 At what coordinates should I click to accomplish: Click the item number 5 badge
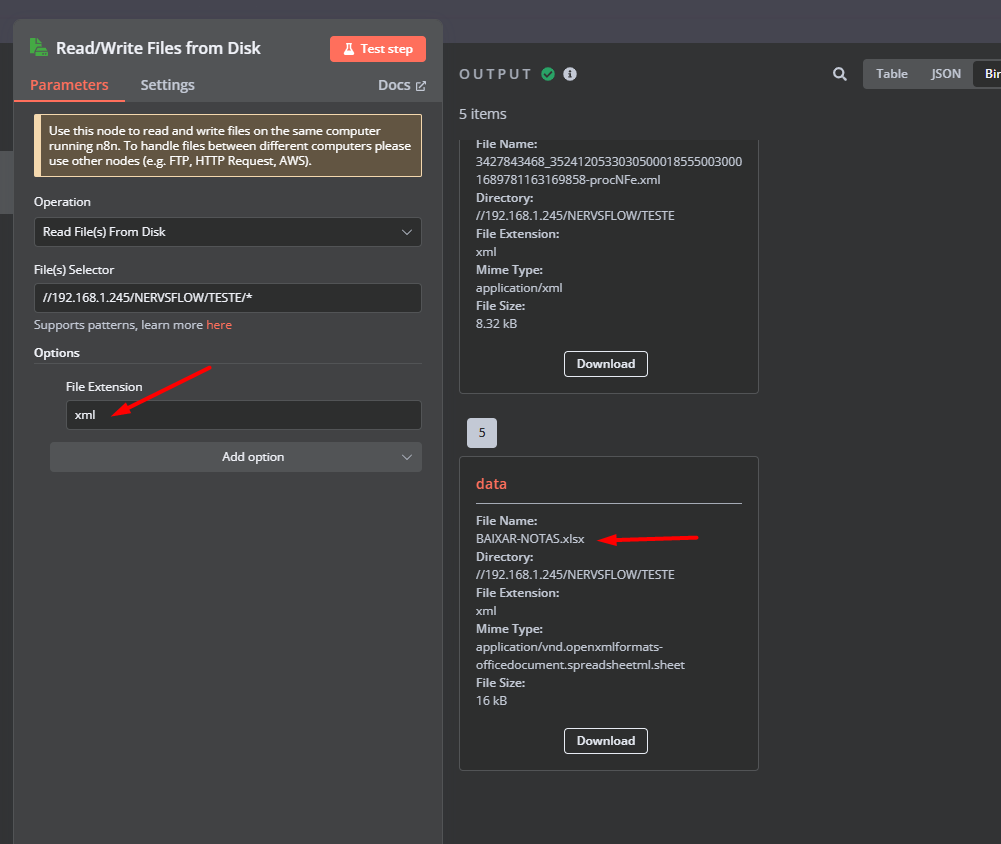tap(482, 433)
